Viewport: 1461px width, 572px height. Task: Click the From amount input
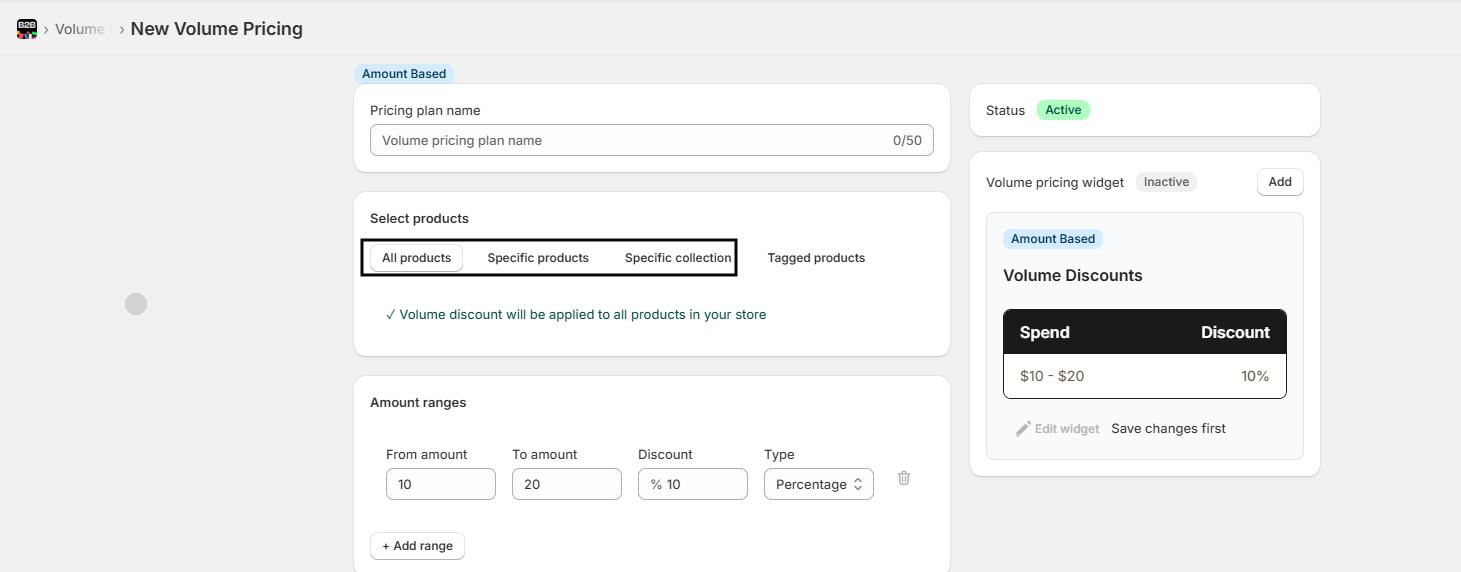[x=440, y=484]
